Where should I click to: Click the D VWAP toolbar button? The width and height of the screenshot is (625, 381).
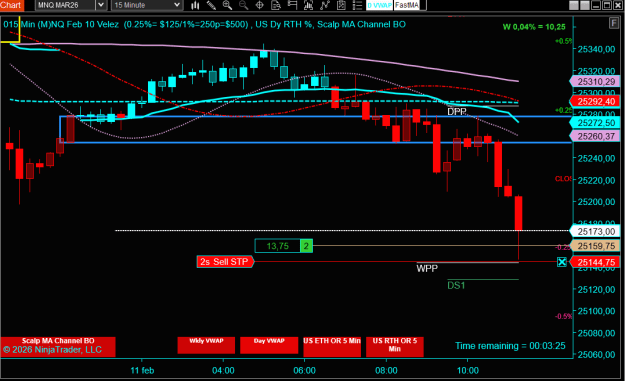point(379,5)
